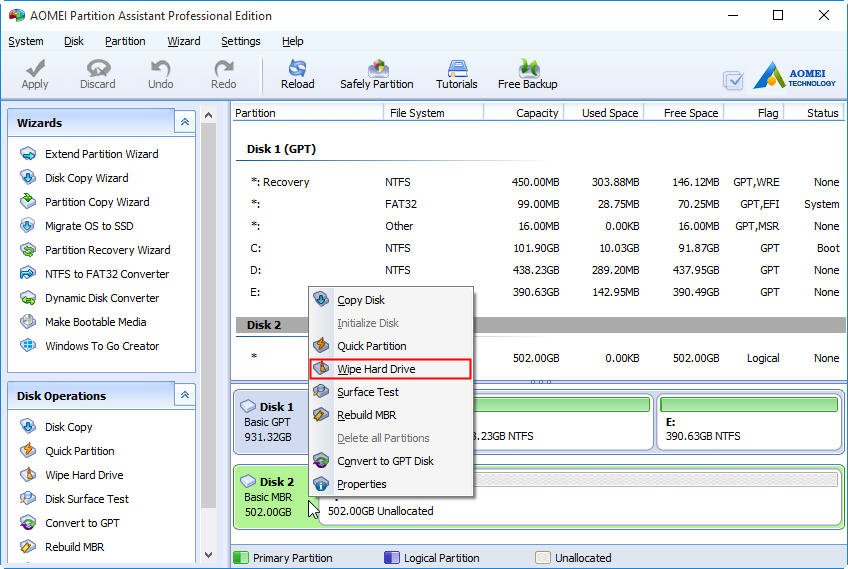
Task: Collapse the Wizards panel
Action: click(185, 122)
